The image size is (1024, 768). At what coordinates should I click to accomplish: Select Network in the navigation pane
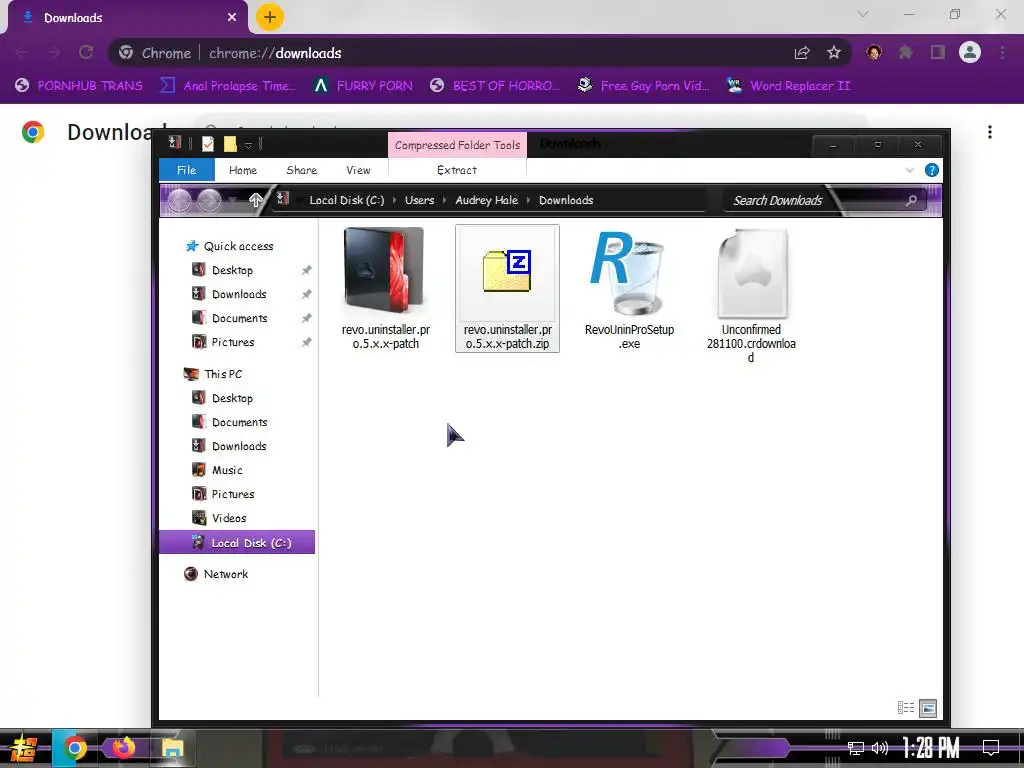click(225, 574)
